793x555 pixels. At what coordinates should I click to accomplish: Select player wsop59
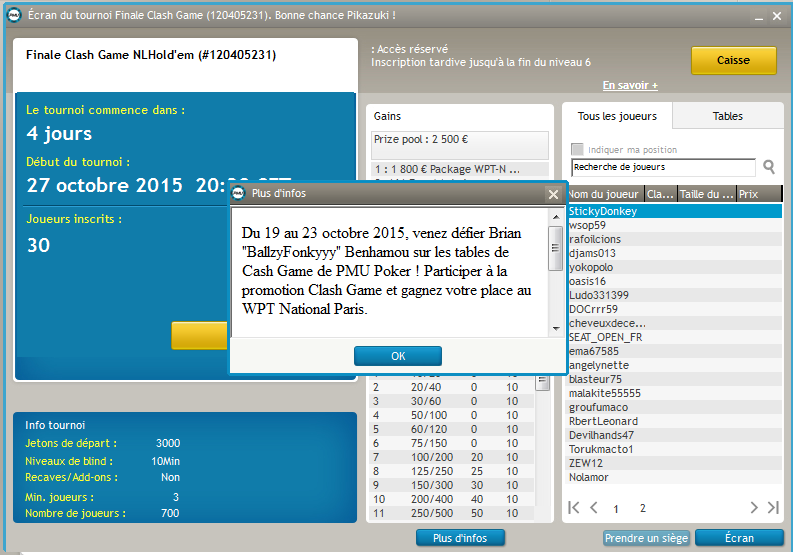pyautogui.click(x=674, y=225)
